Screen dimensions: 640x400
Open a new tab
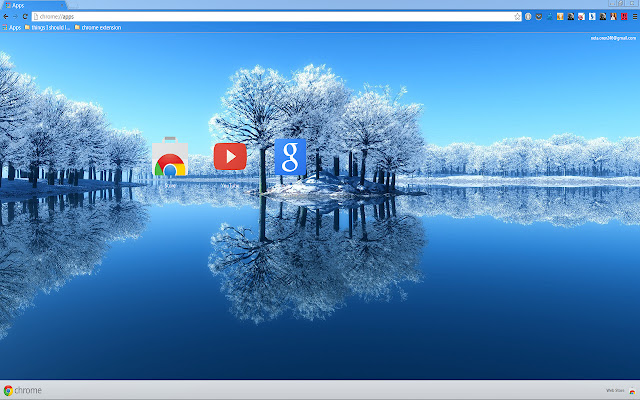tap(73, 6)
